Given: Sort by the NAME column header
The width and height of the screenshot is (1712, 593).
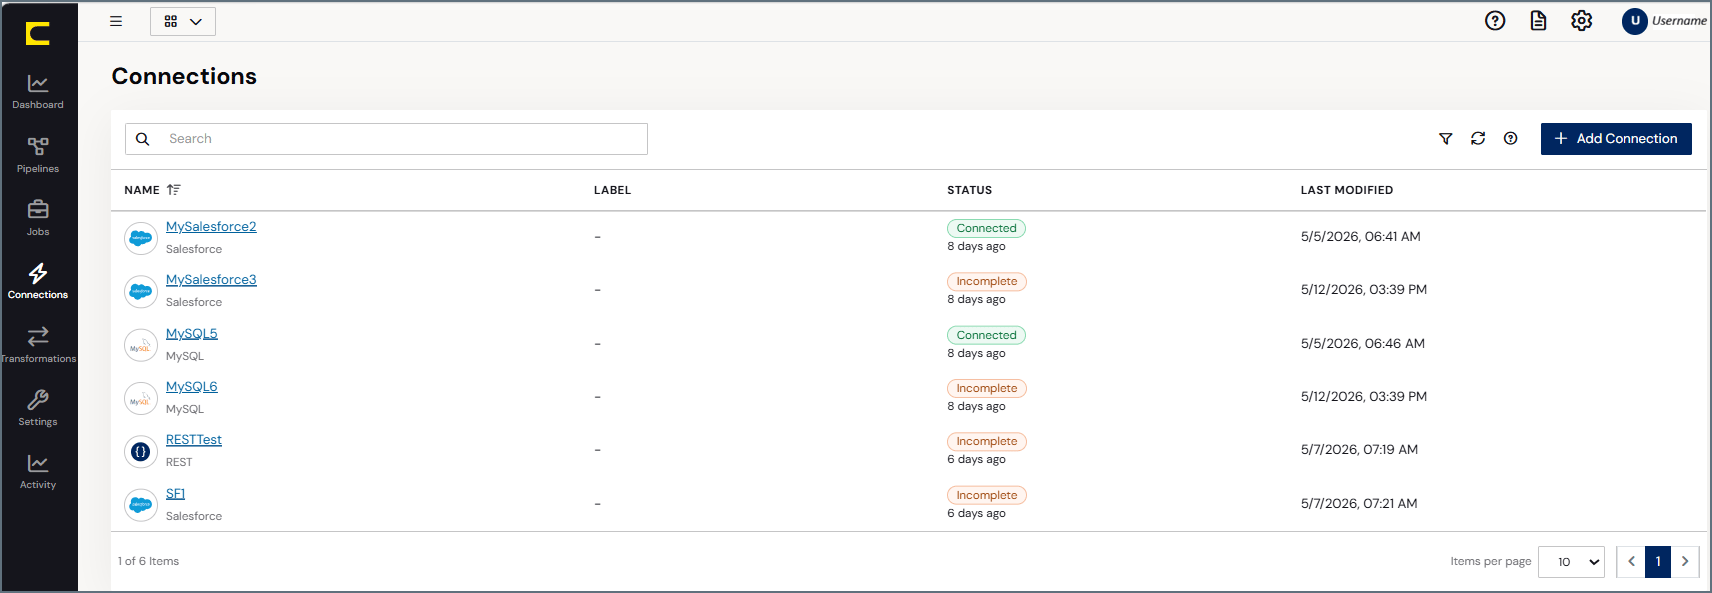Looking at the screenshot, I should tap(142, 190).
